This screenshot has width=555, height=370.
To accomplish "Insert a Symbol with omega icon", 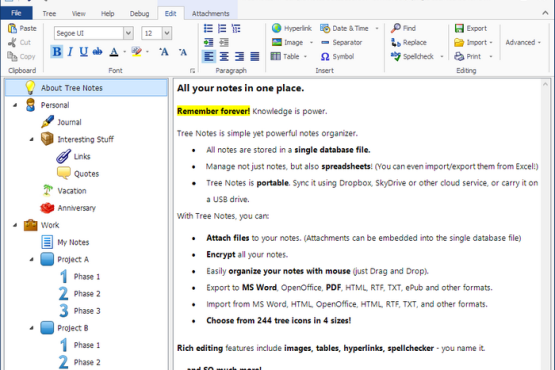I will pyautogui.click(x=337, y=57).
